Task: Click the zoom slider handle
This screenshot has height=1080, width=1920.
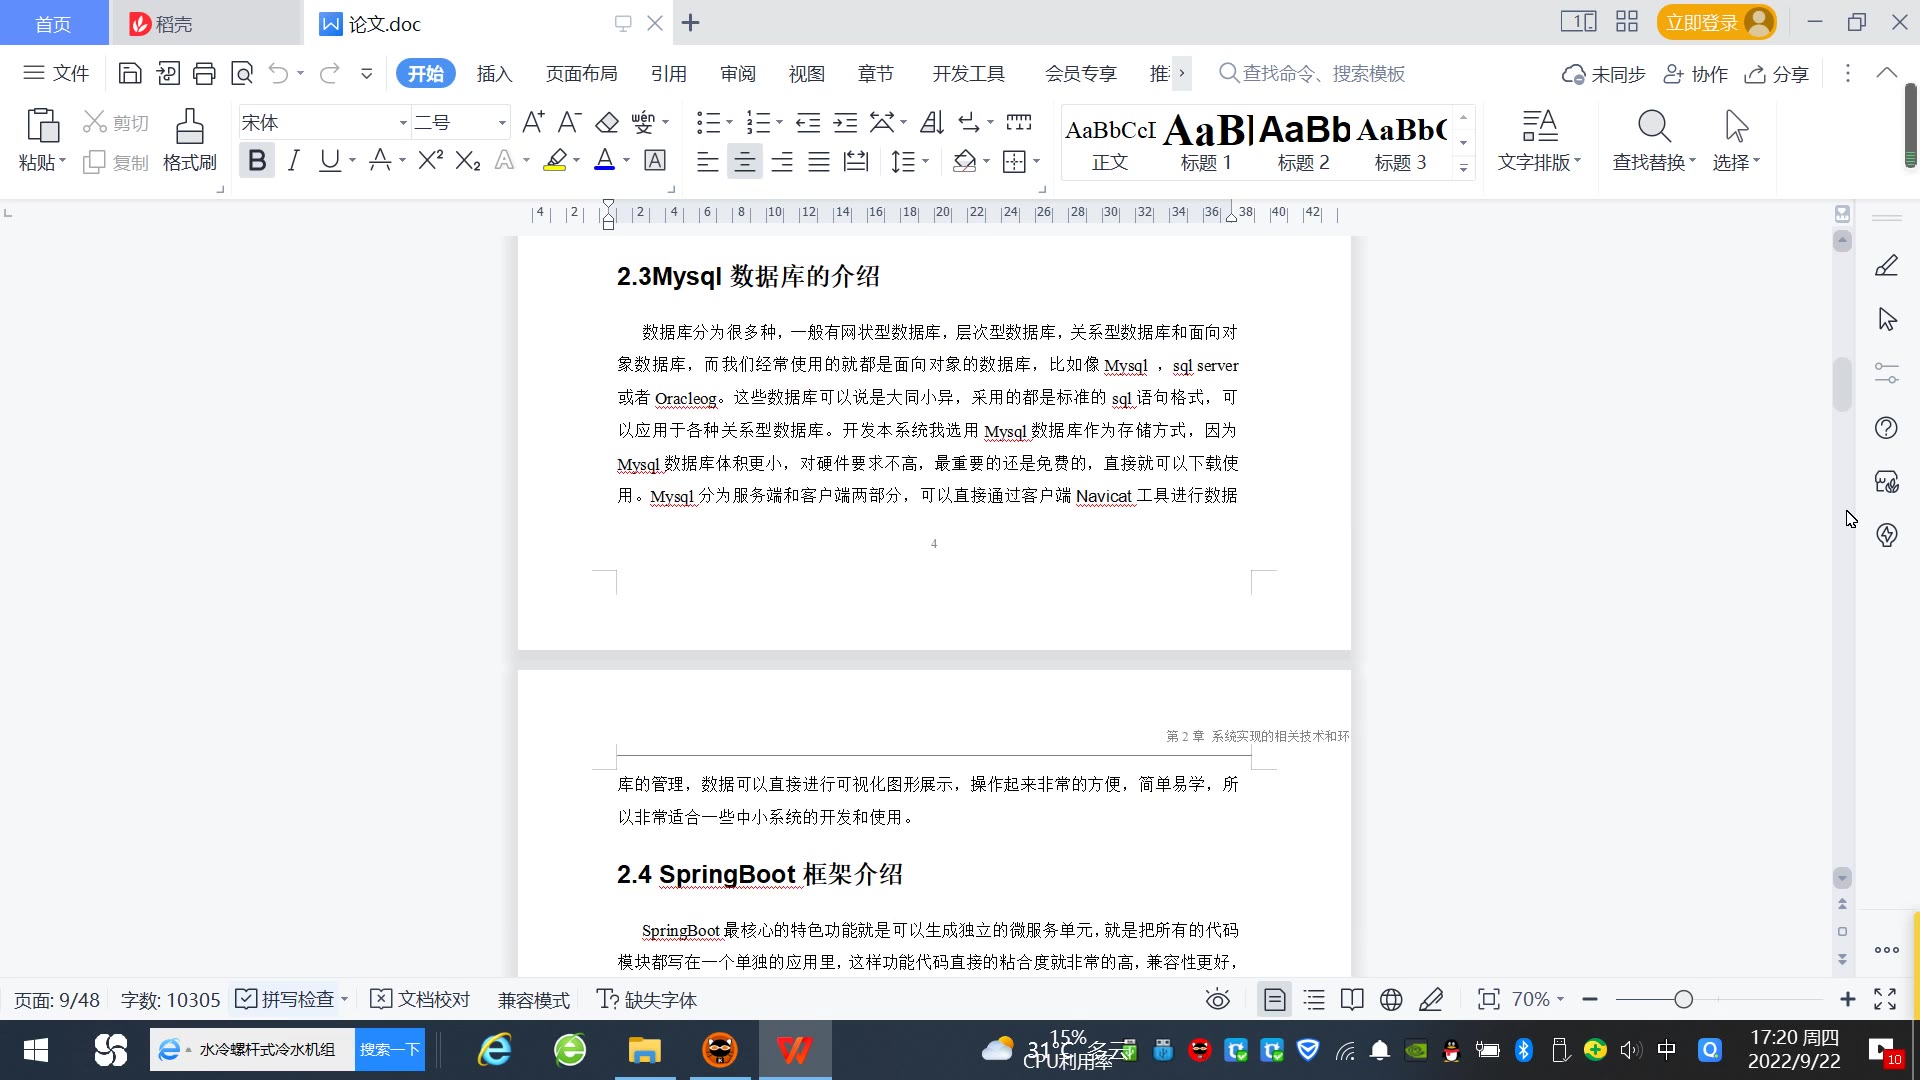Action: click(x=1683, y=1000)
